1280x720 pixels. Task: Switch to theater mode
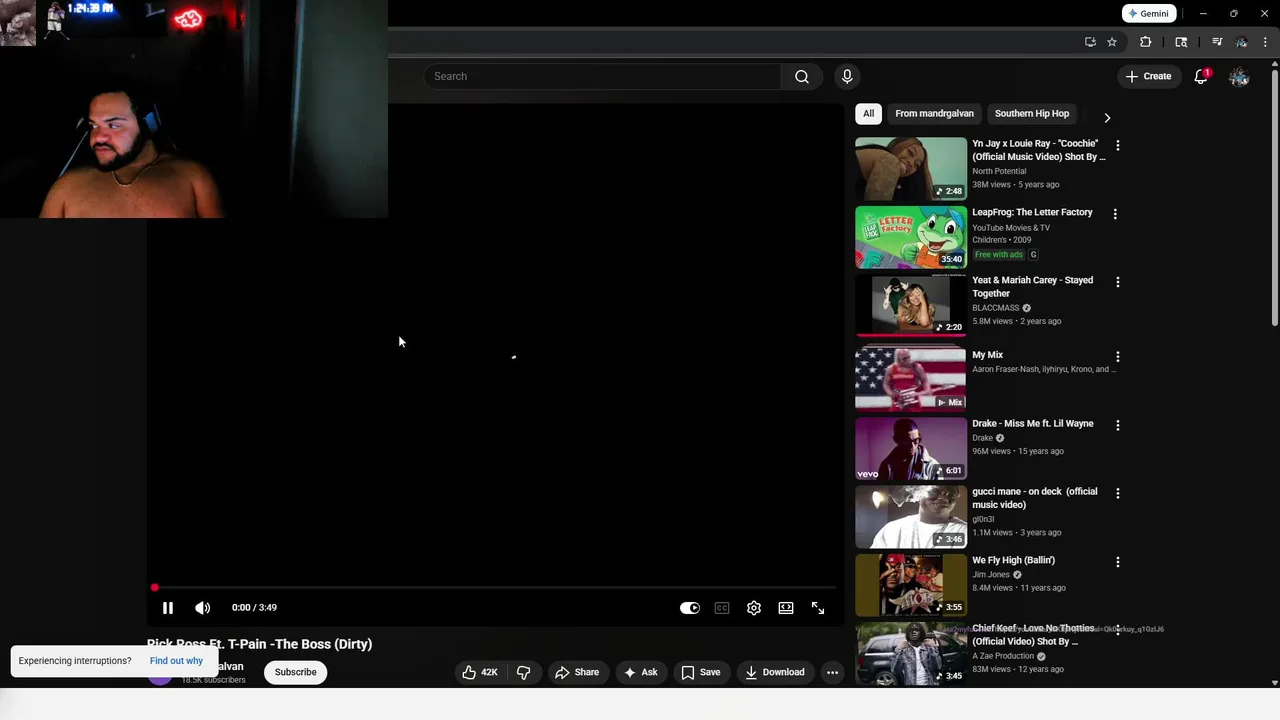pyautogui.click(x=786, y=608)
